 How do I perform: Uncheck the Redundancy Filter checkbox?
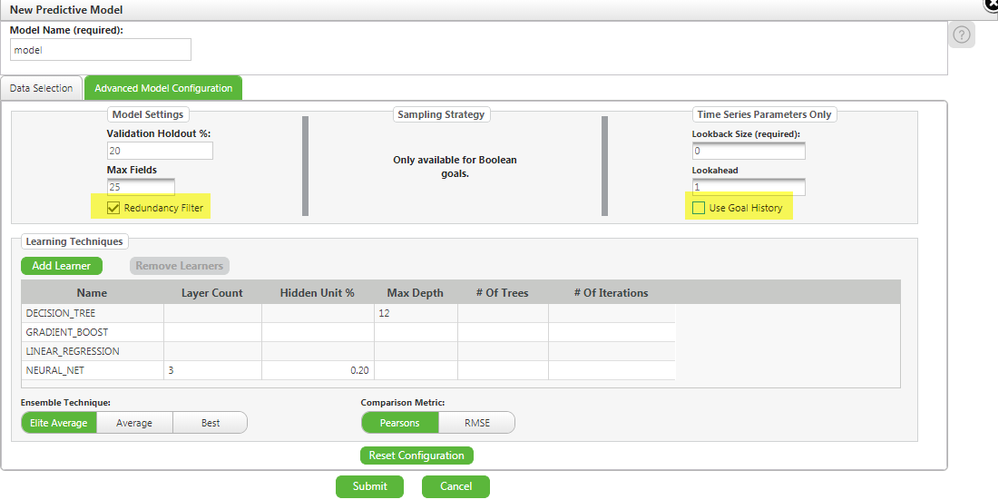tap(113, 207)
